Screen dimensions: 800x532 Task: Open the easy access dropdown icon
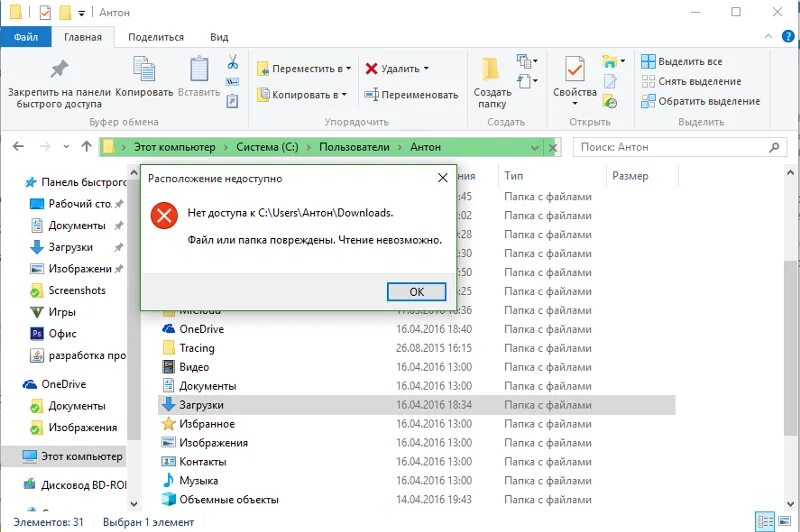coord(527,81)
